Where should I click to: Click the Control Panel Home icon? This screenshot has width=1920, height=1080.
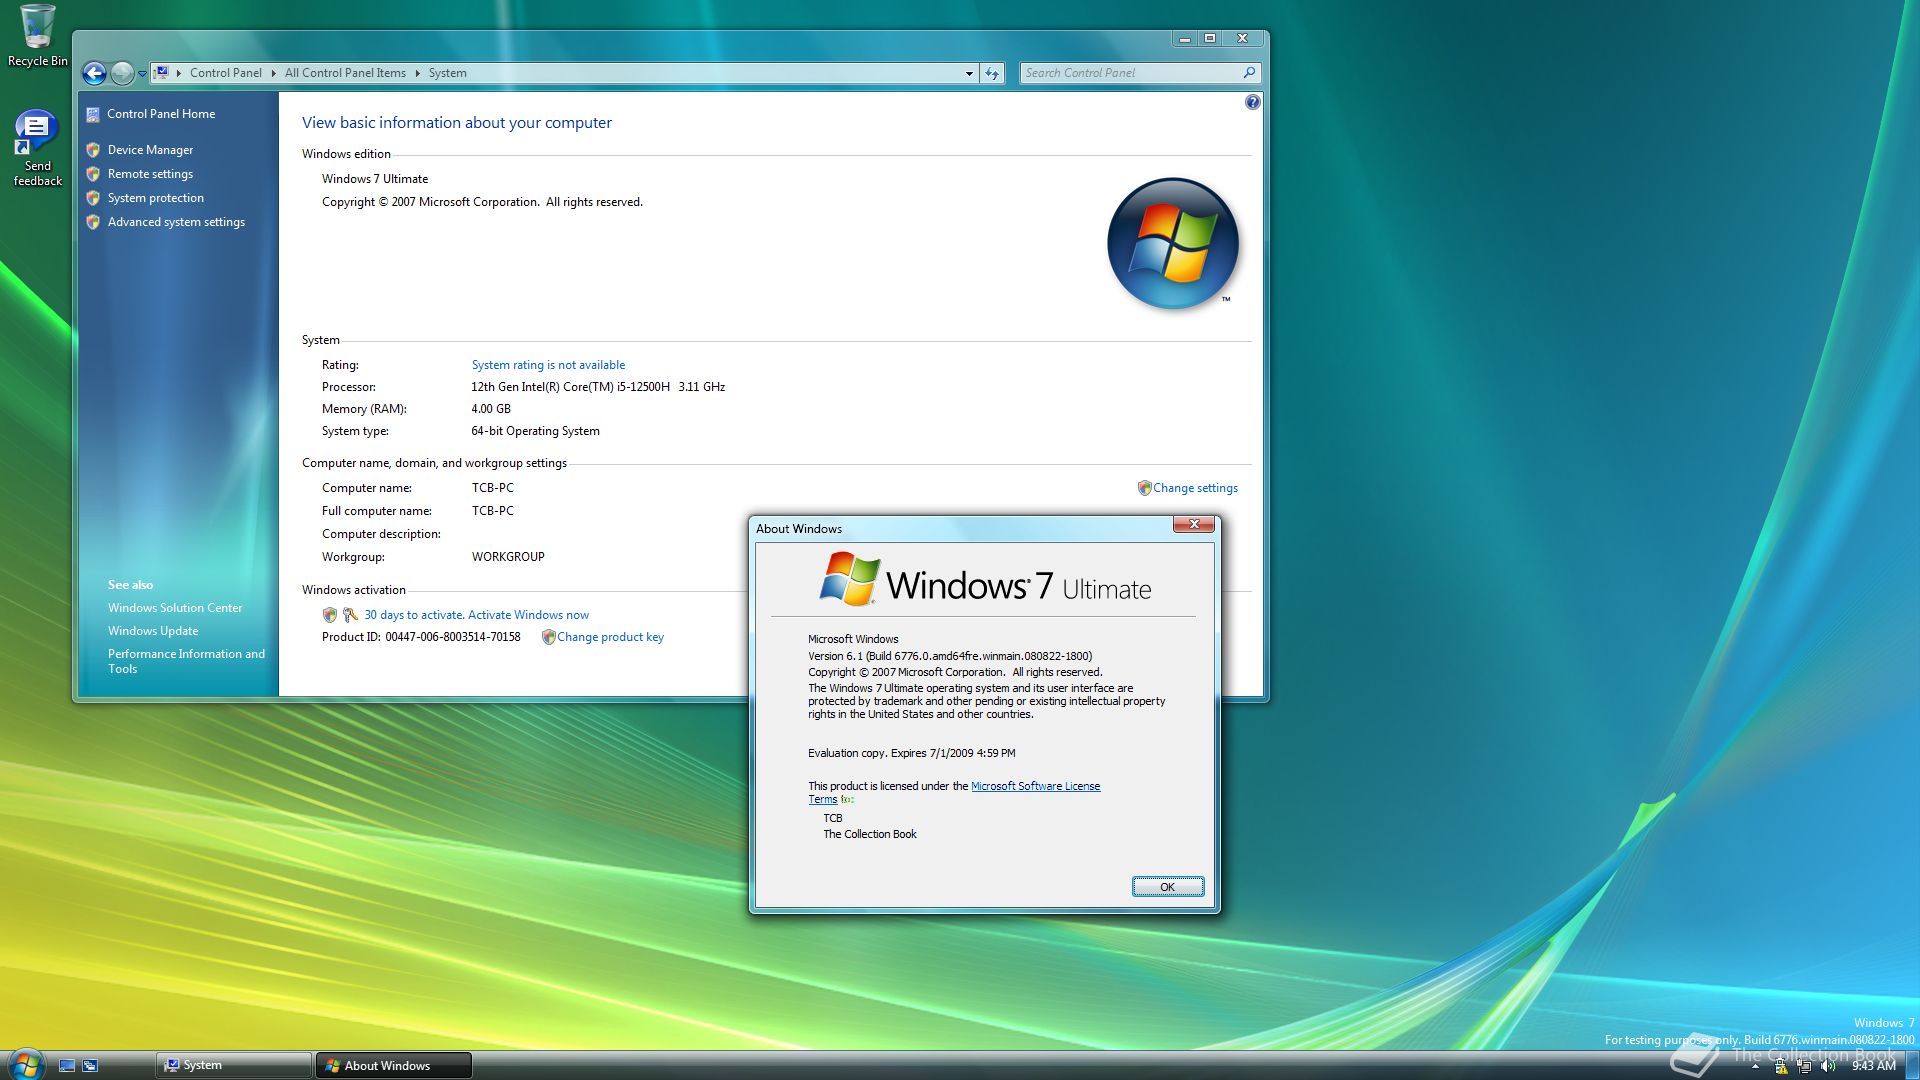tap(93, 114)
